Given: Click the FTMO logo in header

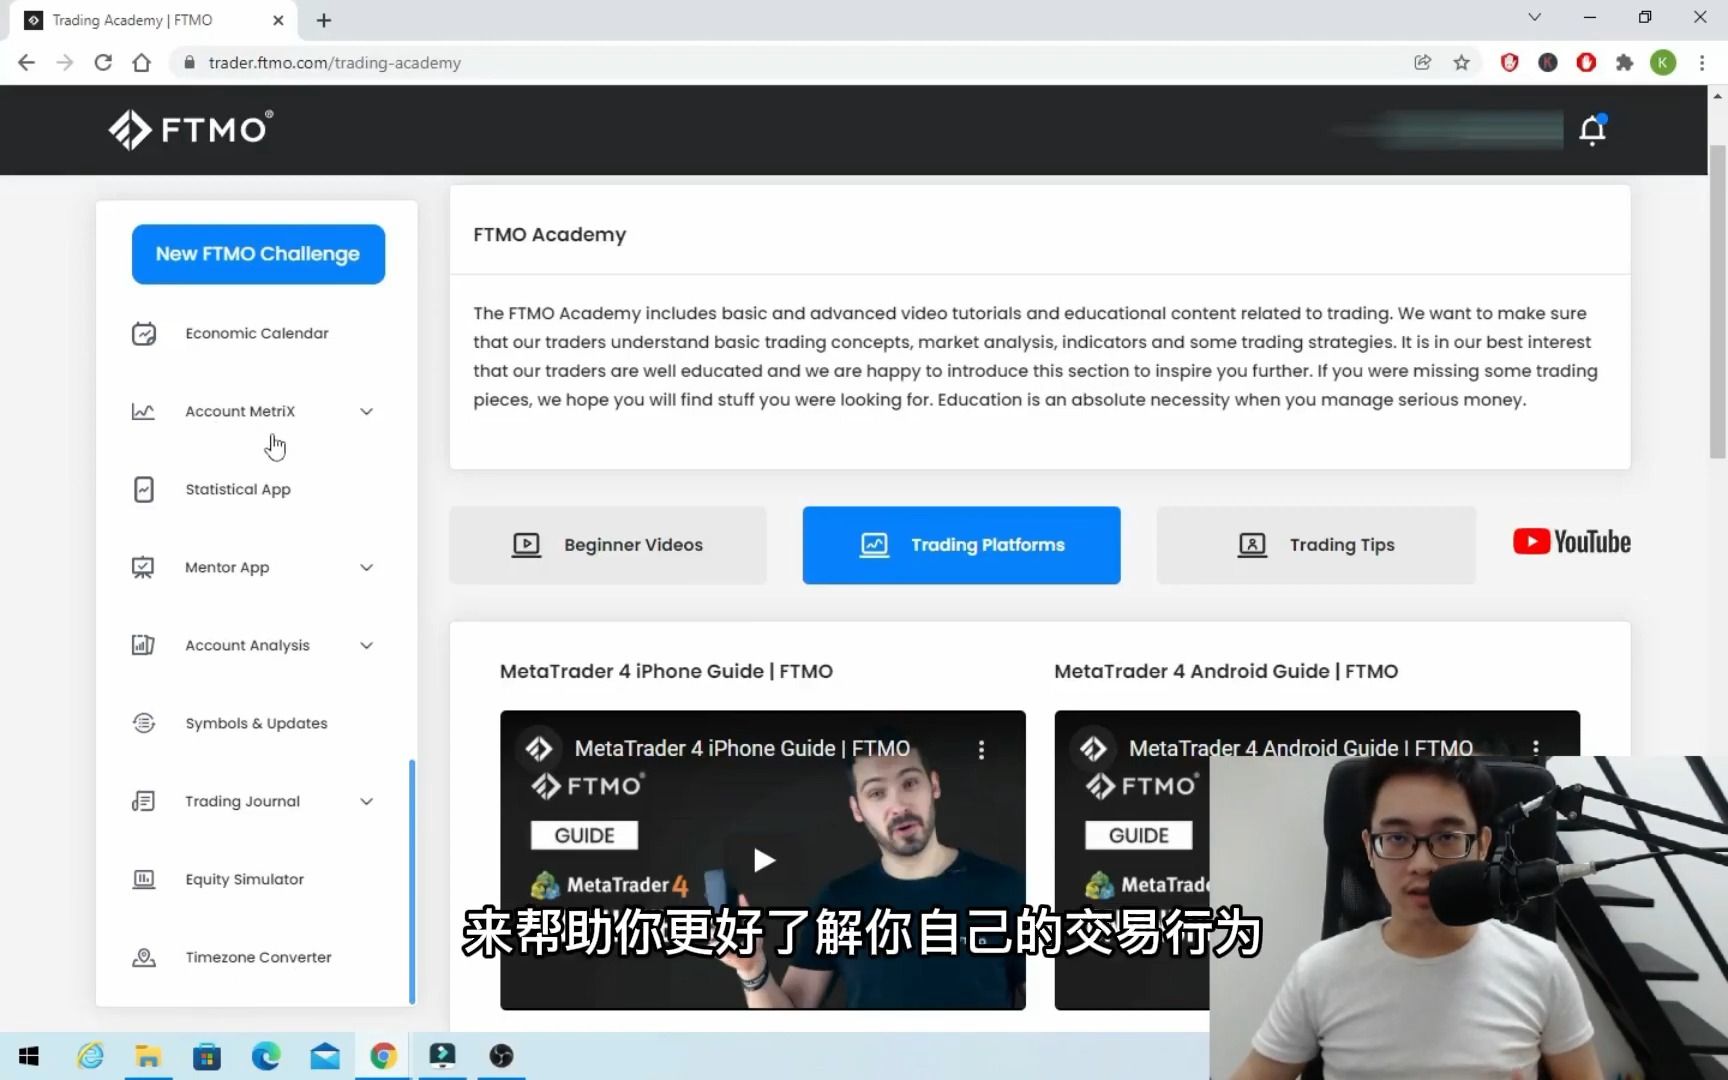Looking at the screenshot, I should pyautogui.click(x=190, y=130).
